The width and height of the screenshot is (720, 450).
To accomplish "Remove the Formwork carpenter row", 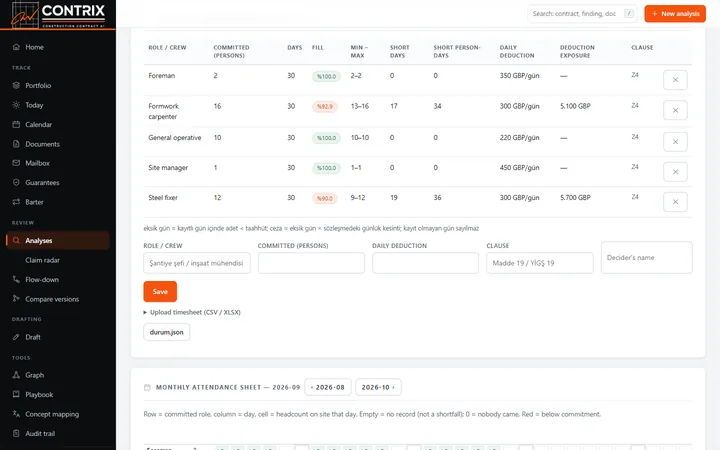I will [675, 110].
